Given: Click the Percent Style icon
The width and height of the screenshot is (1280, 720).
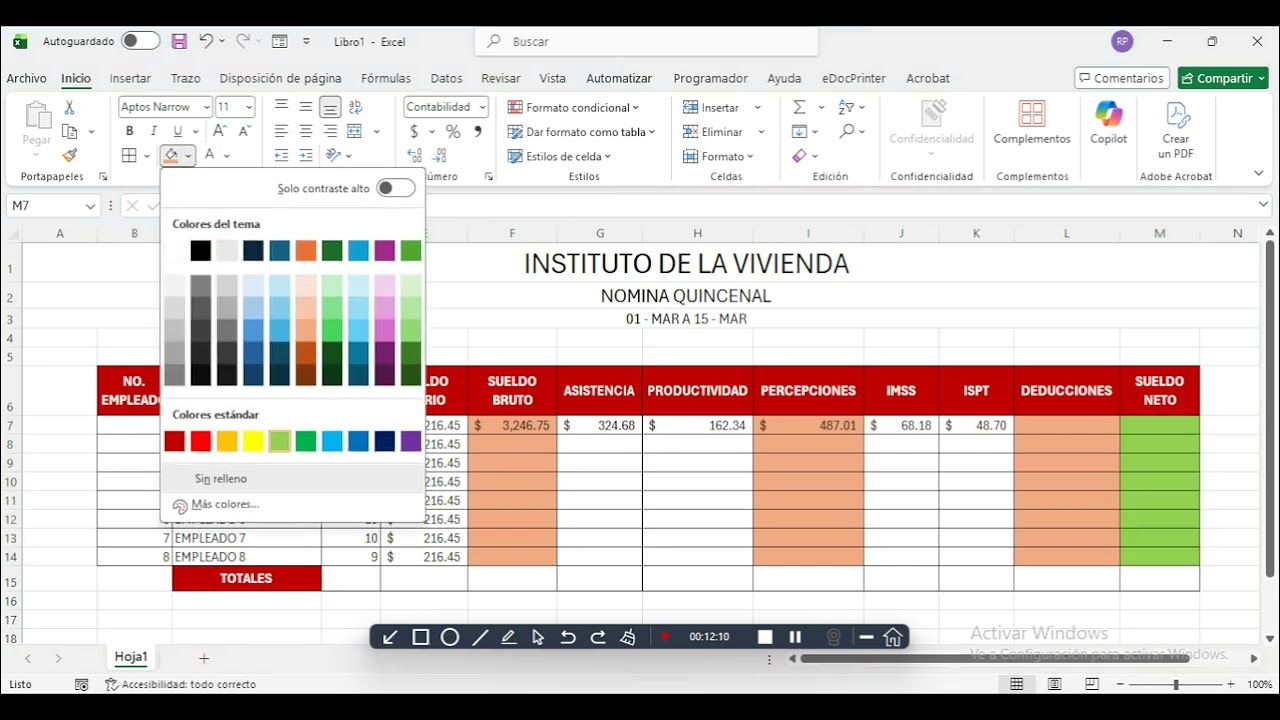Looking at the screenshot, I should [453, 131].
